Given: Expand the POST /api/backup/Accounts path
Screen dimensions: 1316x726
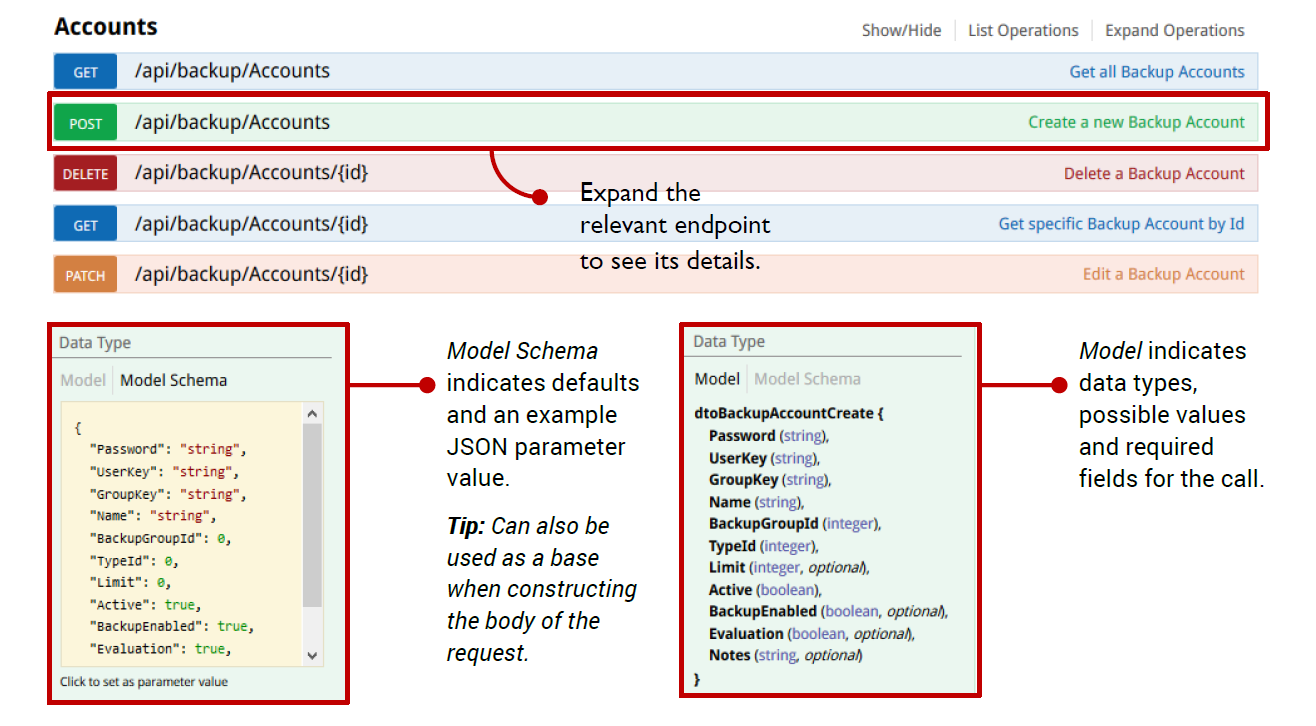Looking at the screenshot, I should tap(232, 122).
